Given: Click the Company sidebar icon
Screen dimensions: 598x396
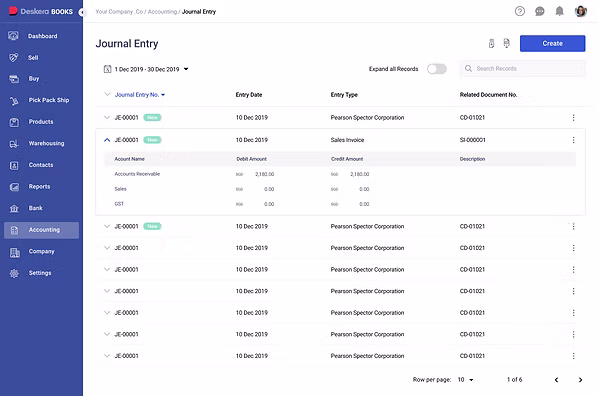Looking at the screenshot, I should [14, 252].
